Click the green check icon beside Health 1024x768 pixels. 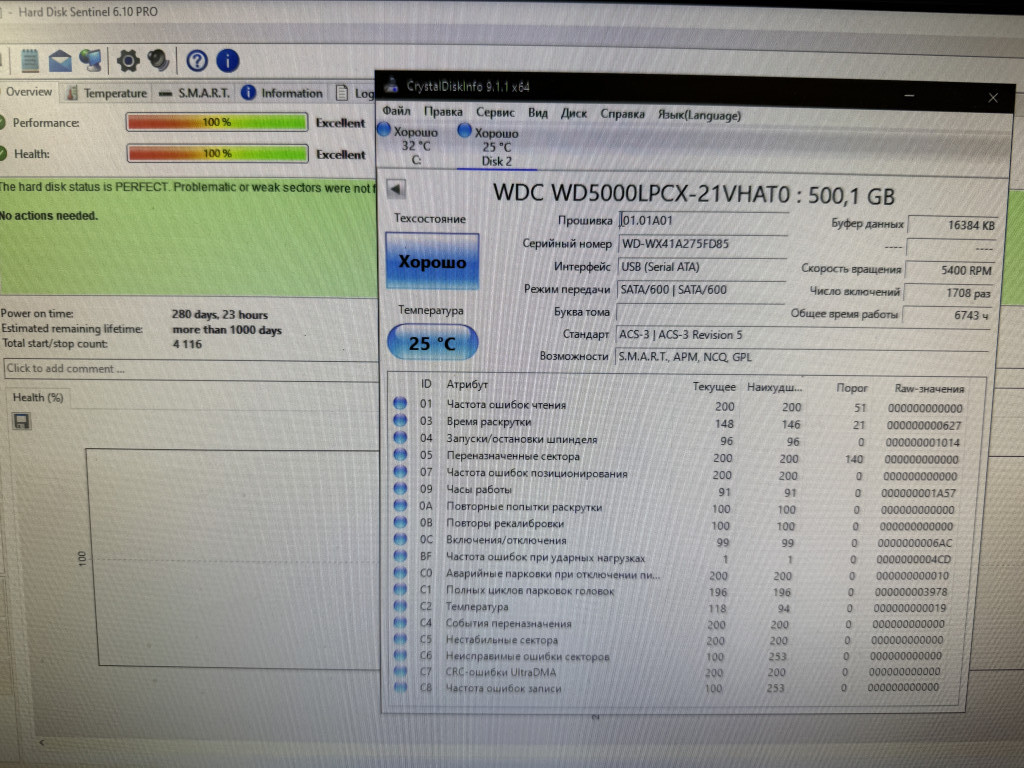[2, 153]
